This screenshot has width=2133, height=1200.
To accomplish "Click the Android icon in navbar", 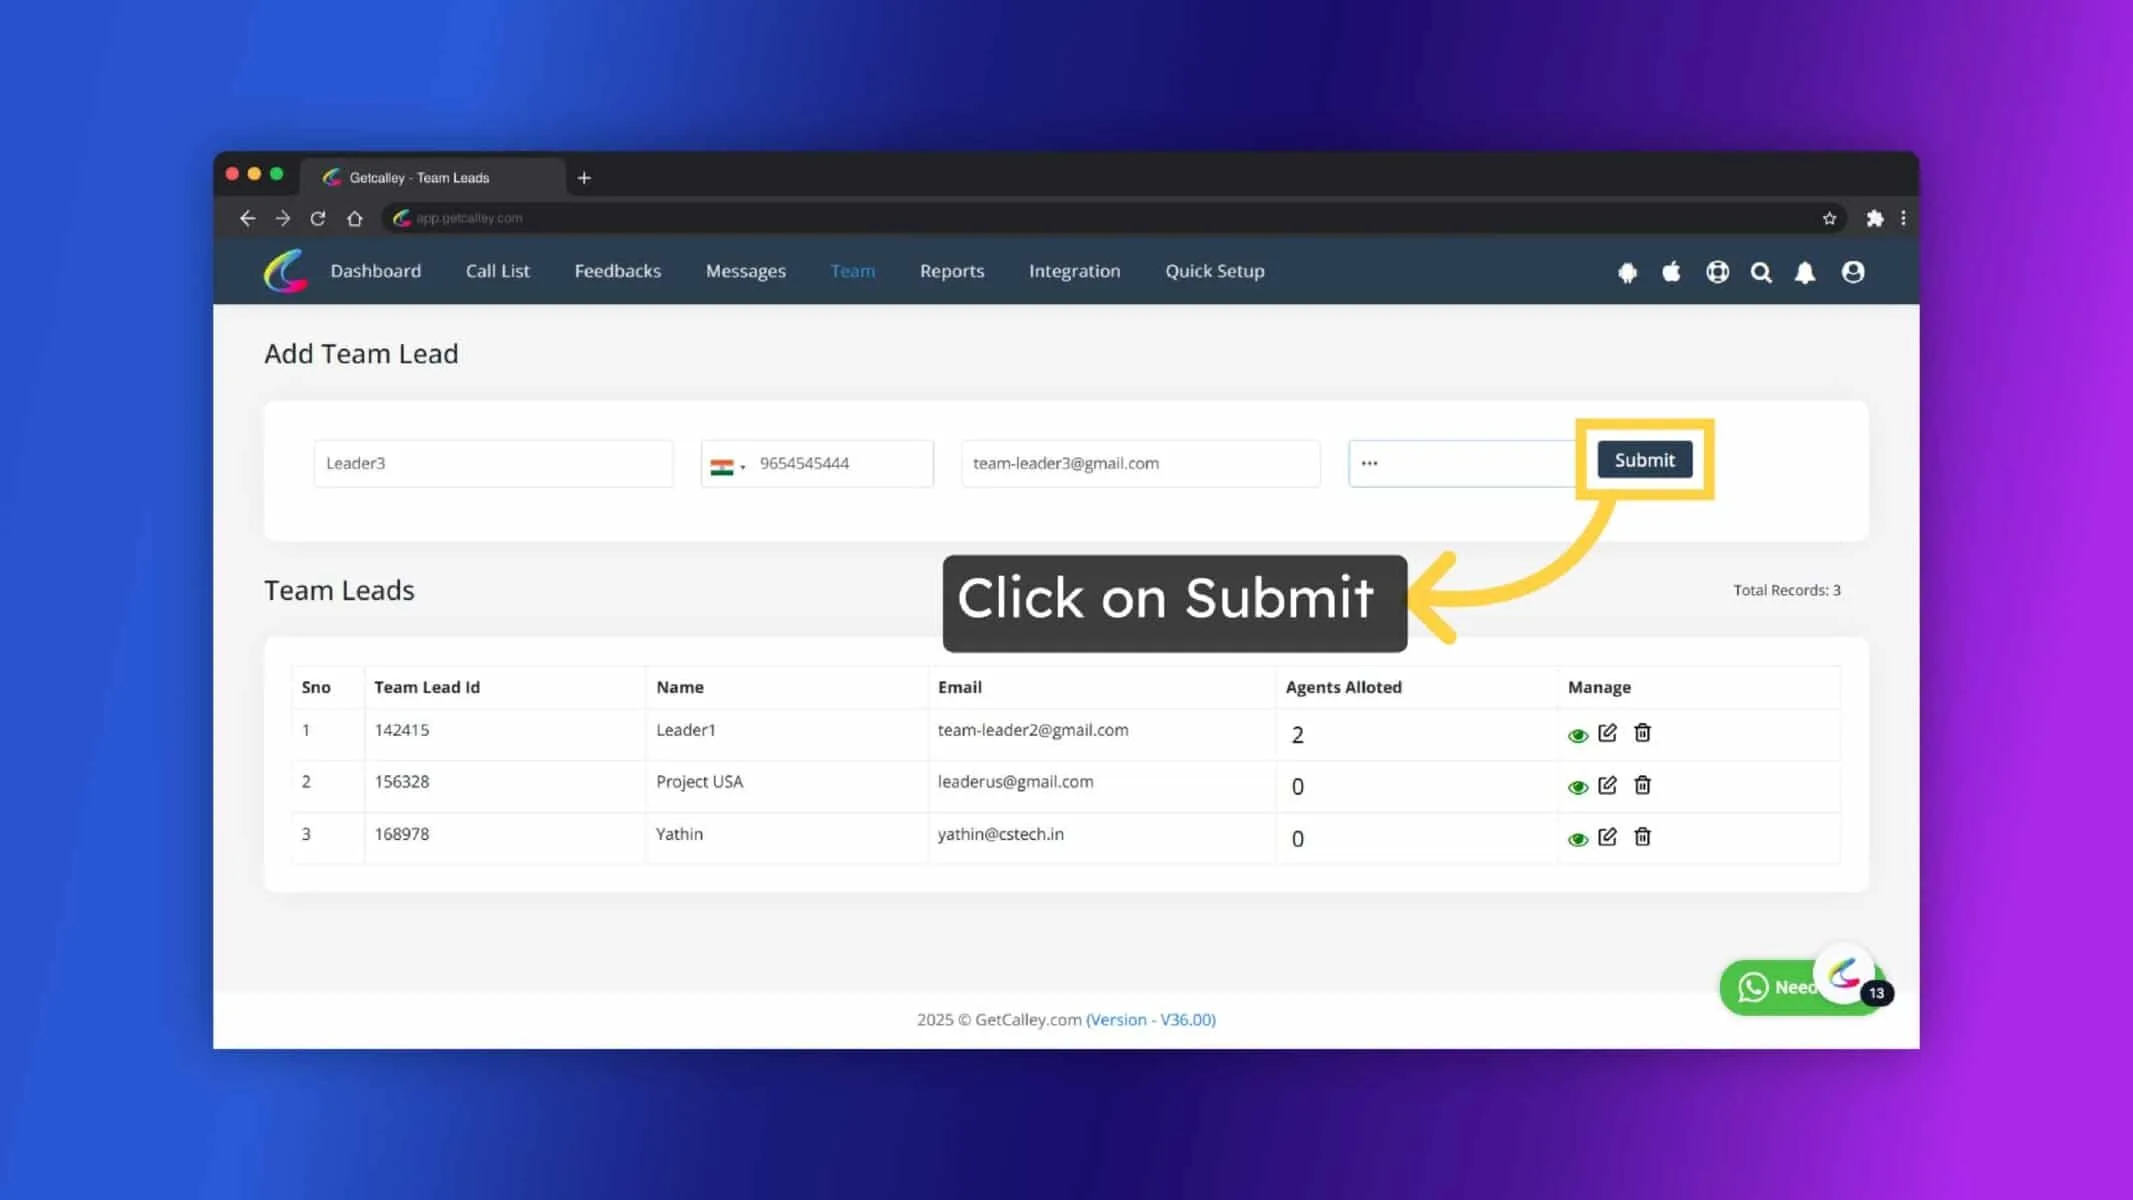I will (x=1627, y=272).
